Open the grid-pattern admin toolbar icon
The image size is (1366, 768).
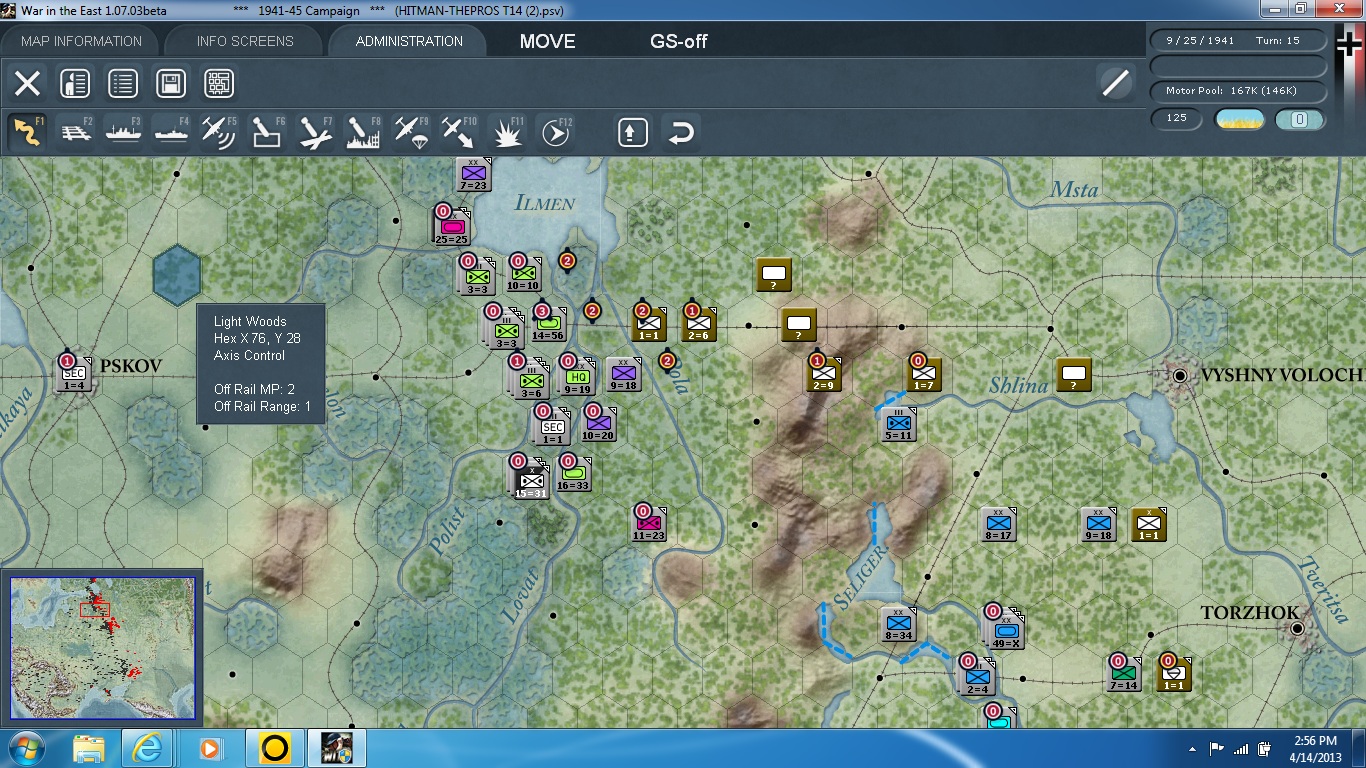point(219,83)
